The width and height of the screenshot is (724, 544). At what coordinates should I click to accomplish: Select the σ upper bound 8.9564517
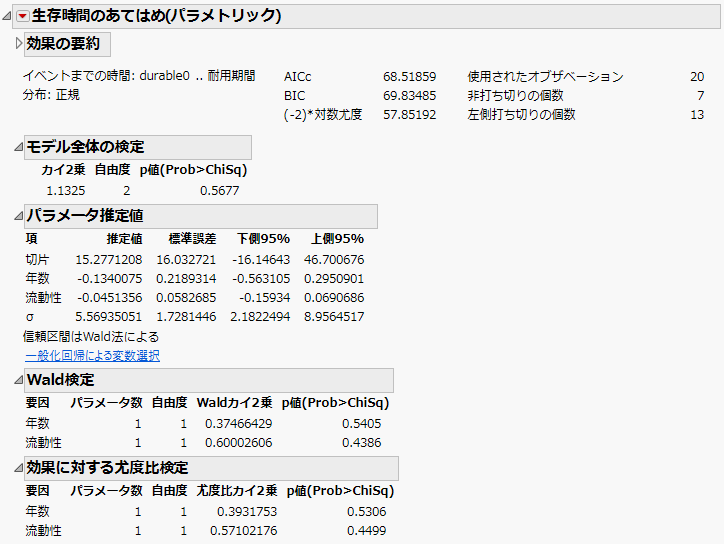tap(334, 317)
